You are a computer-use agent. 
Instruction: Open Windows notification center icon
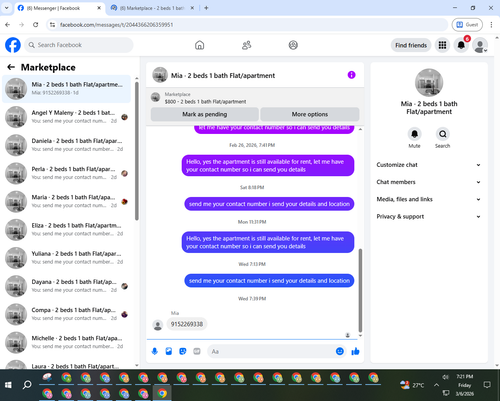pos(487,385)
